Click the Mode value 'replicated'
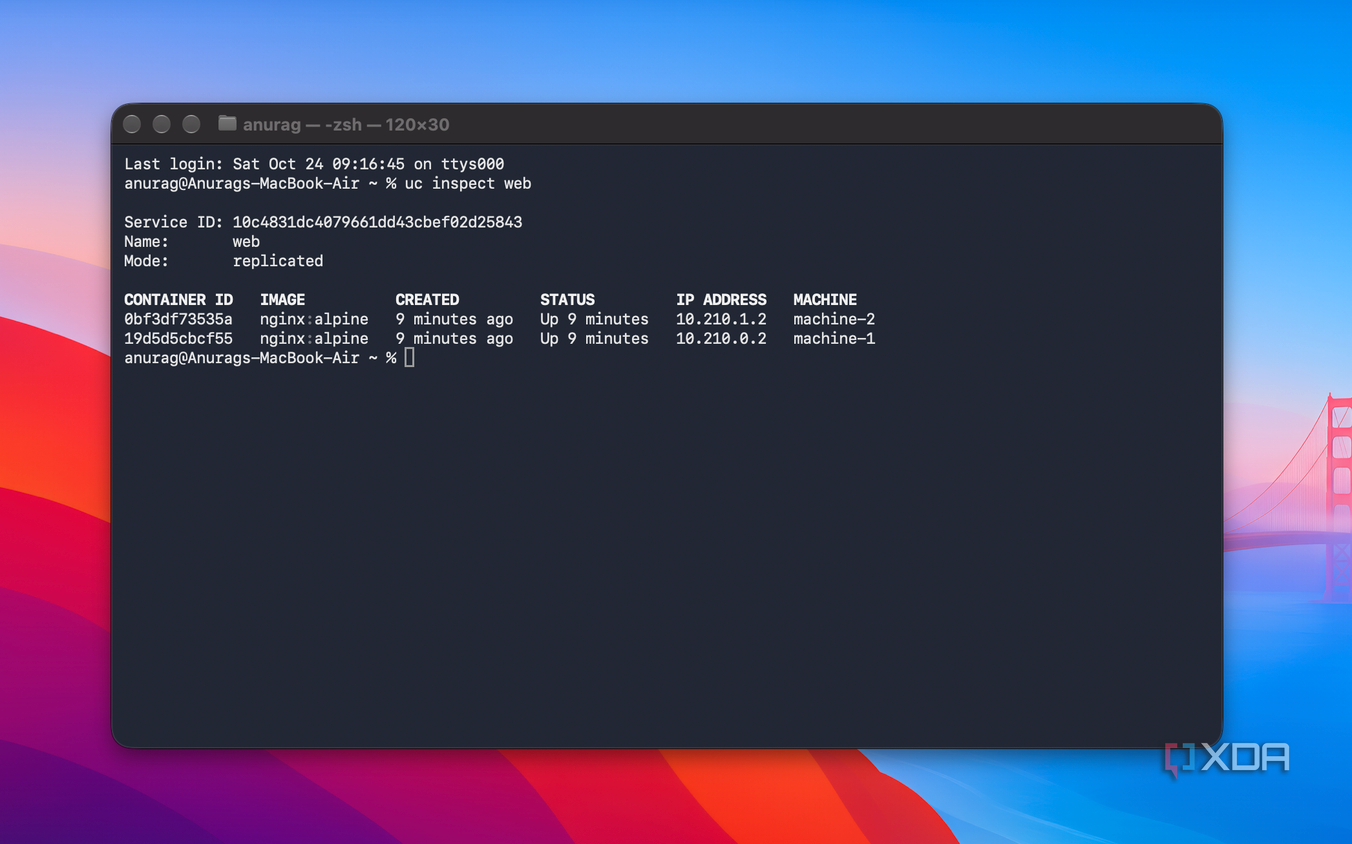1352x844 pixels. pyautogui.click(x=278, y=261)
